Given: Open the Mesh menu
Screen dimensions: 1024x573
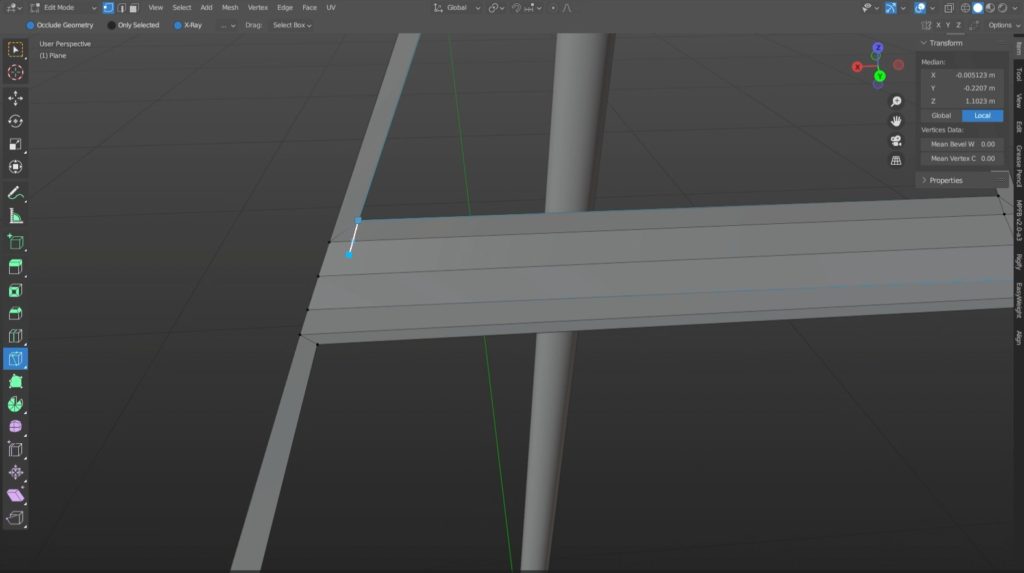Looking at the screenshot, I should pyautogui.click(x=230, y=7).
